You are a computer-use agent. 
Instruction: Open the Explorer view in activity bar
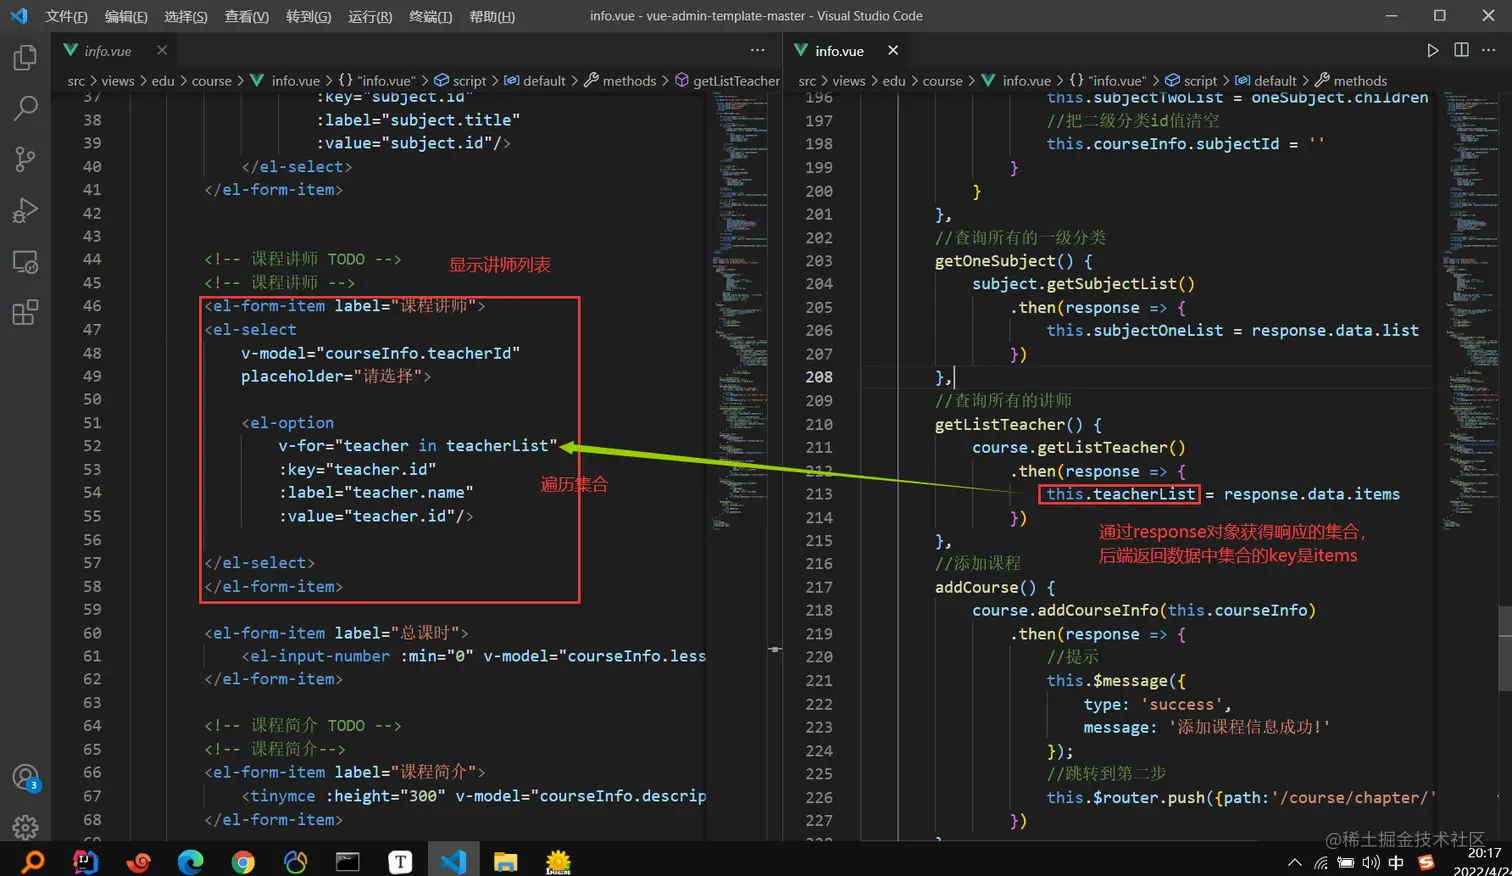point(25,58)
